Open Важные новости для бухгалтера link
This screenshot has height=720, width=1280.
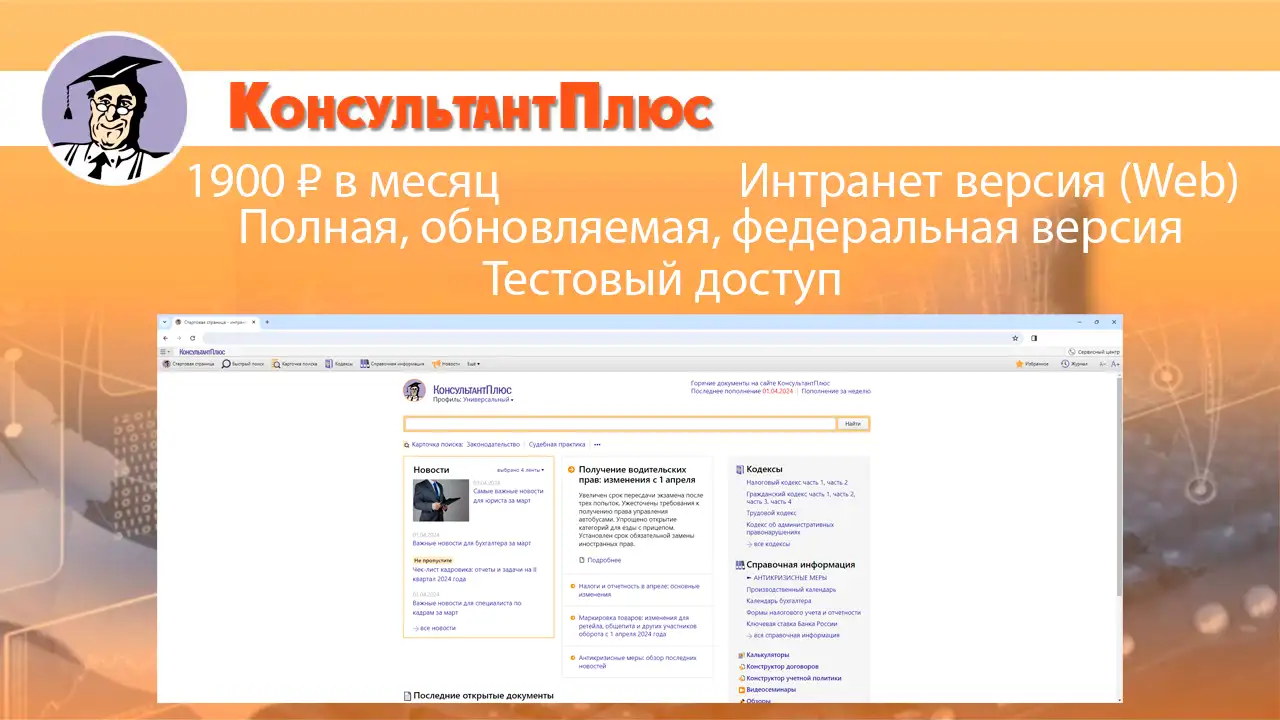(472, 543)
